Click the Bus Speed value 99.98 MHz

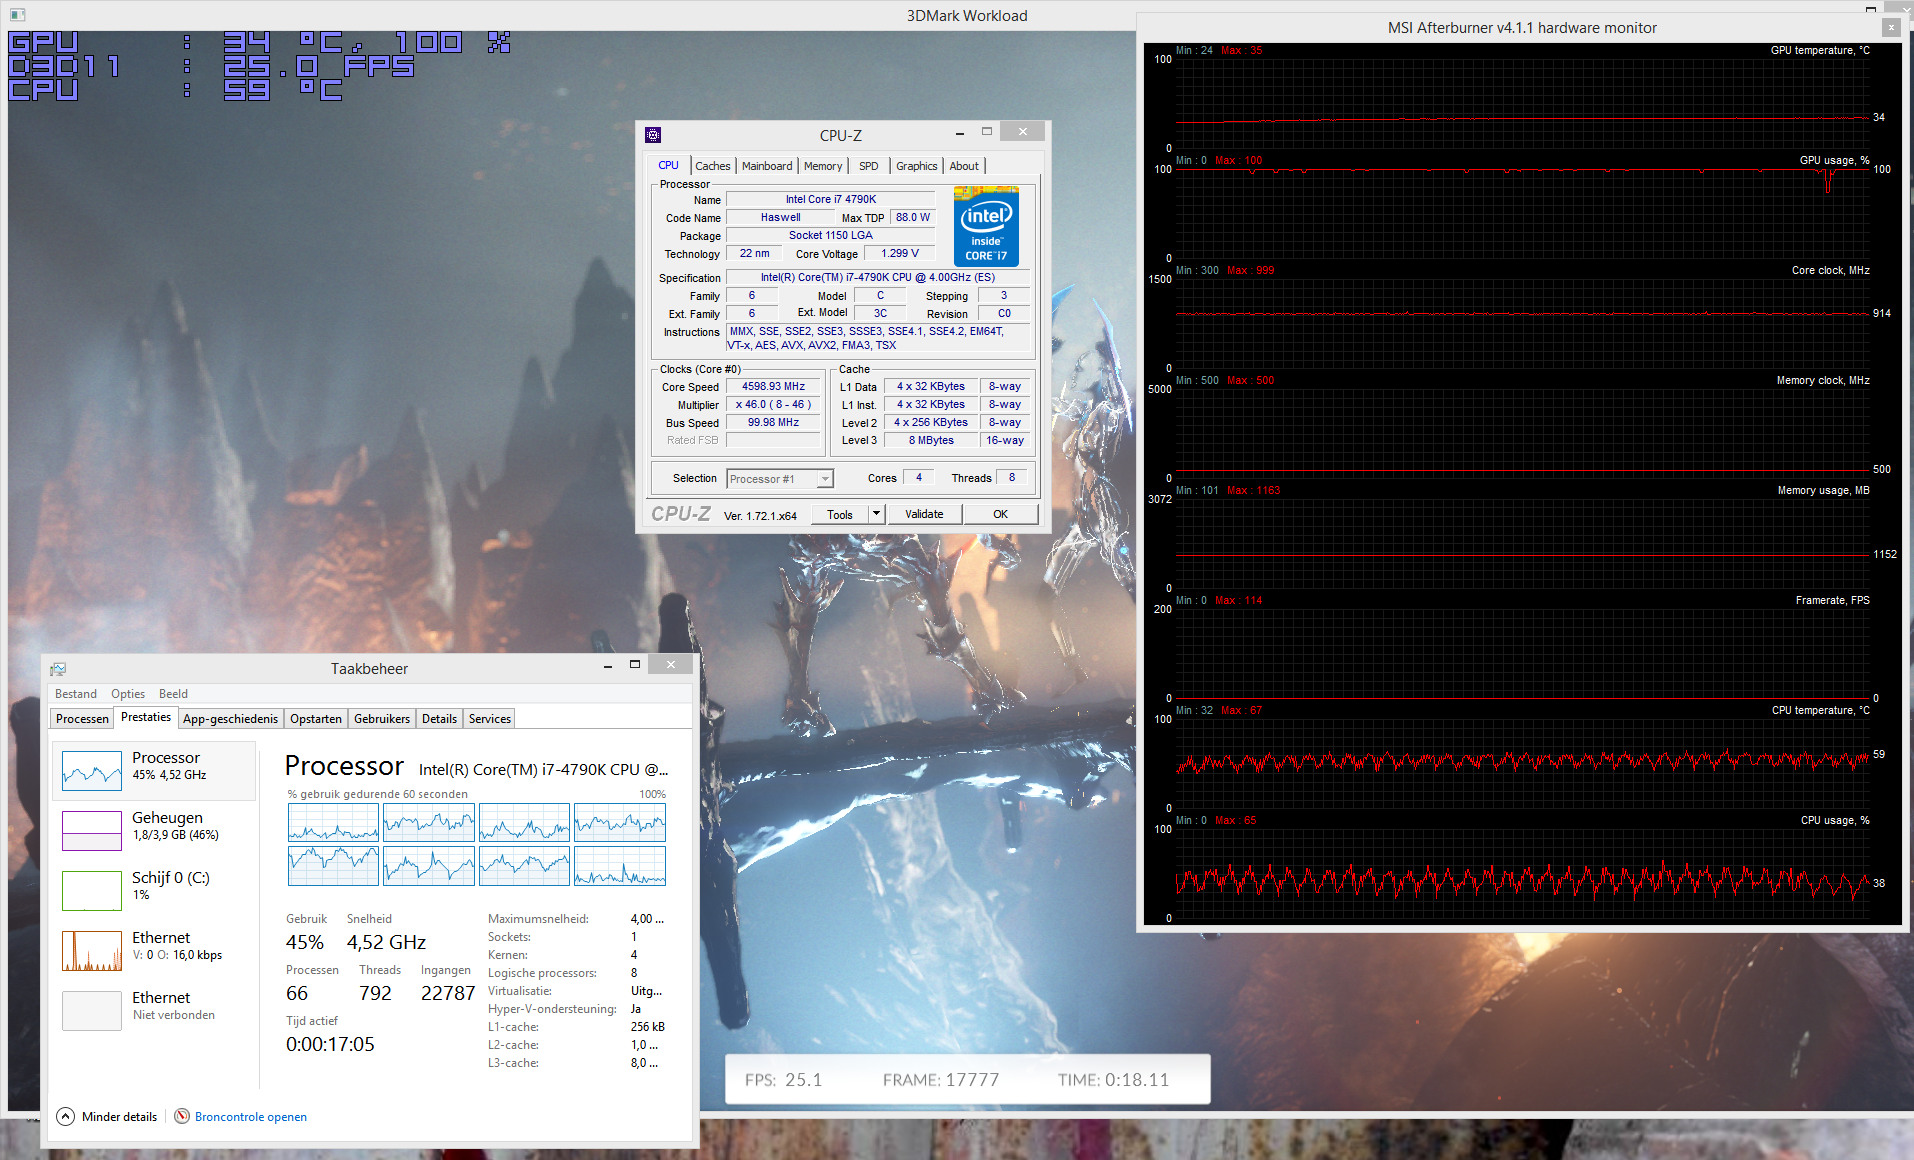point(773,423)
